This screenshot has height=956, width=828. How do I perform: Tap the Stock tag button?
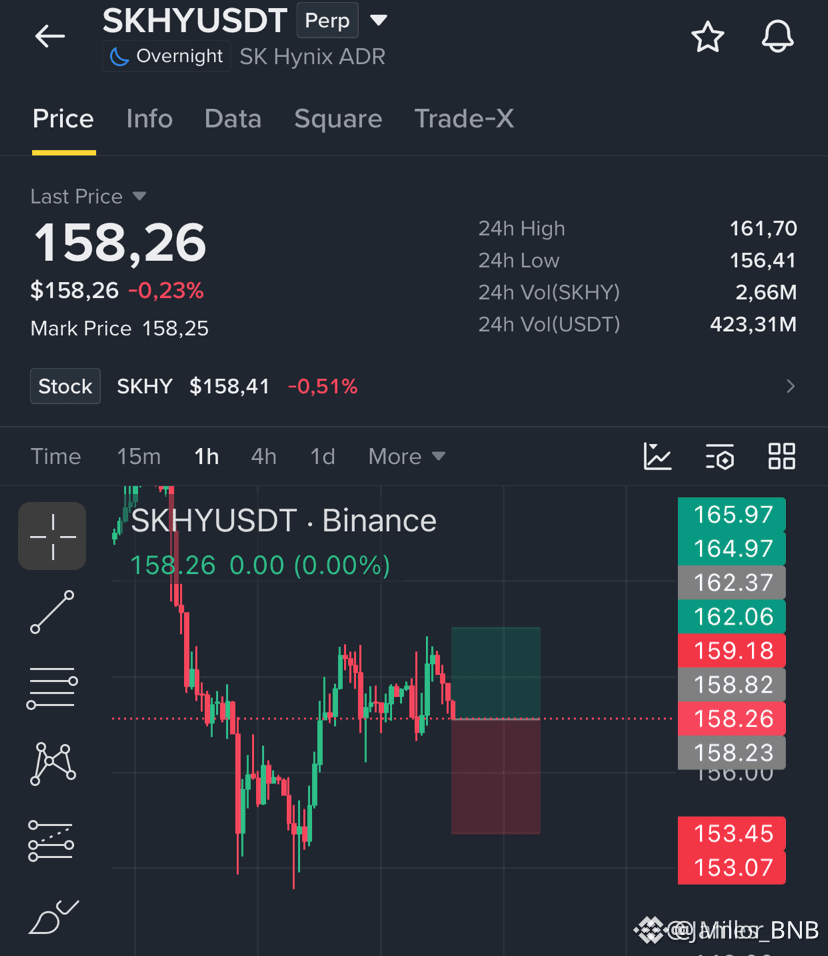65,386
